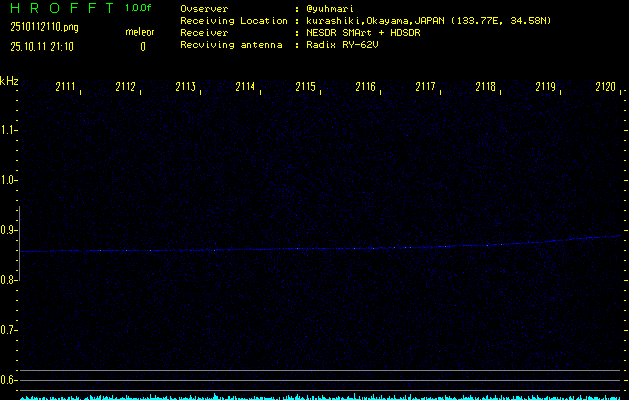Select the 2118 time tick label

(486, 87)
